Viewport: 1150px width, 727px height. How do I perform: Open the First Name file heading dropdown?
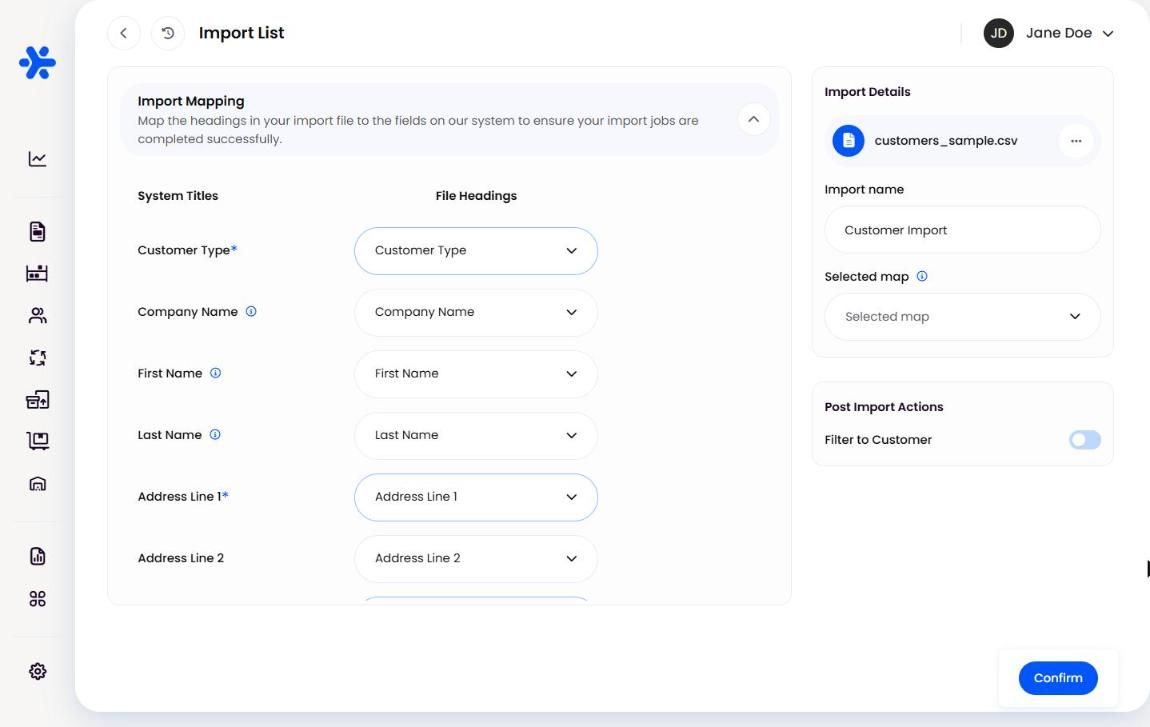click(476, 374)
